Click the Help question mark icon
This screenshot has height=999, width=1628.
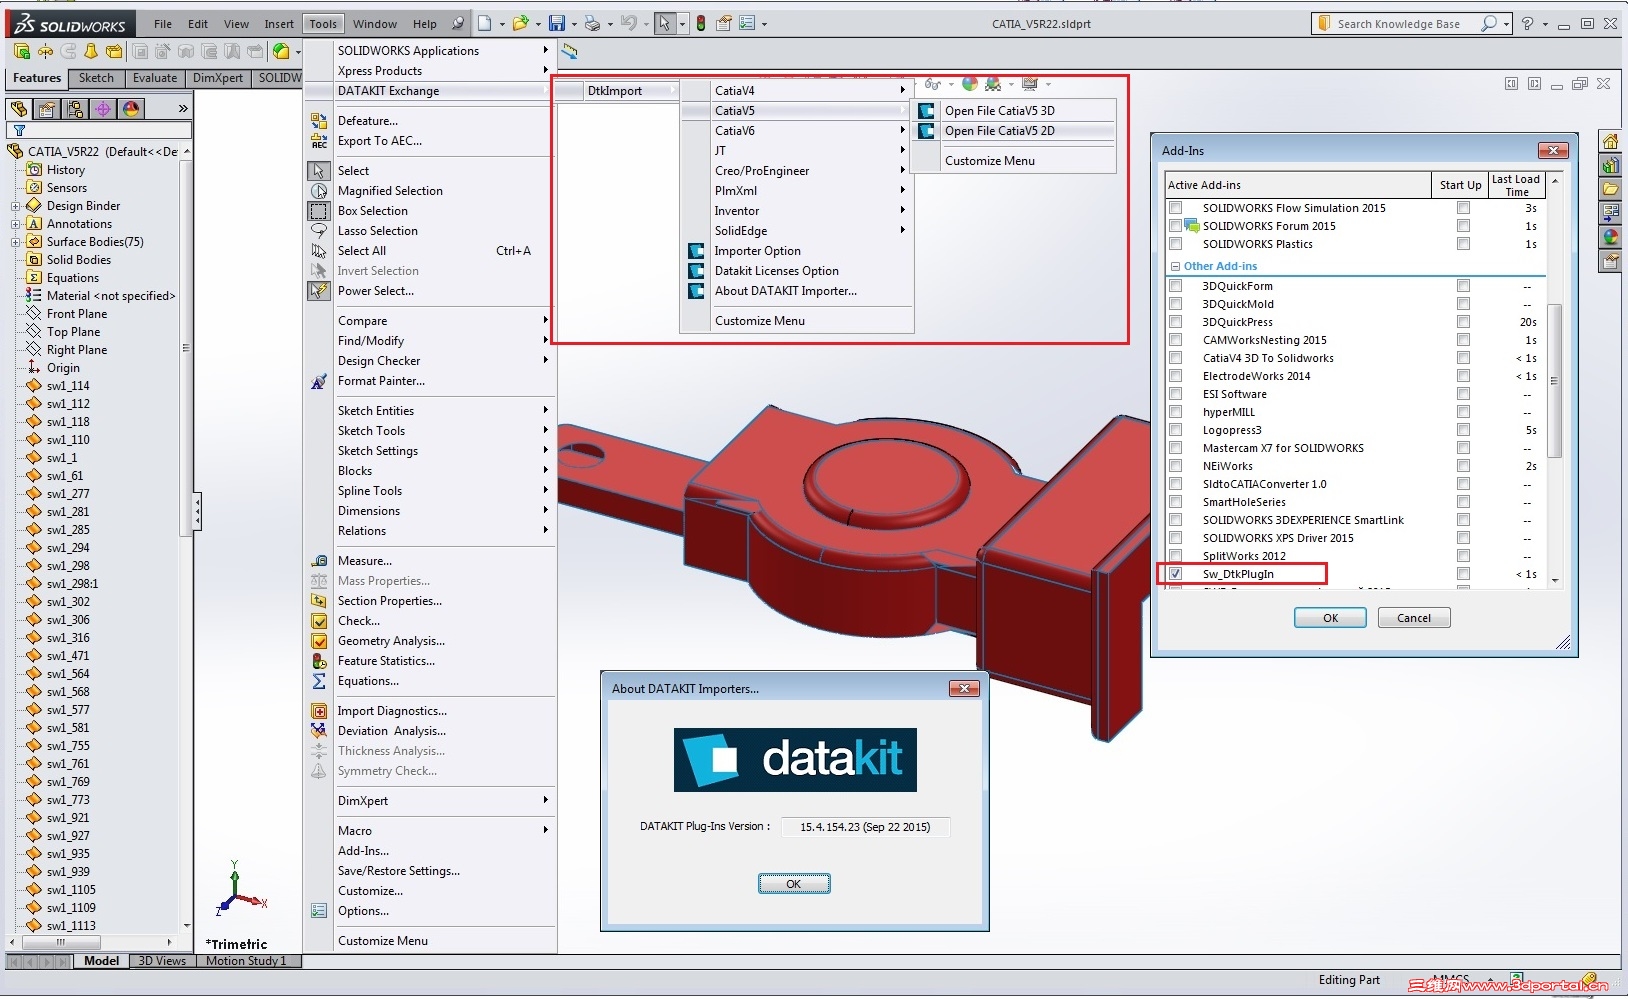pyautogui.click(x=1527, y=23)
